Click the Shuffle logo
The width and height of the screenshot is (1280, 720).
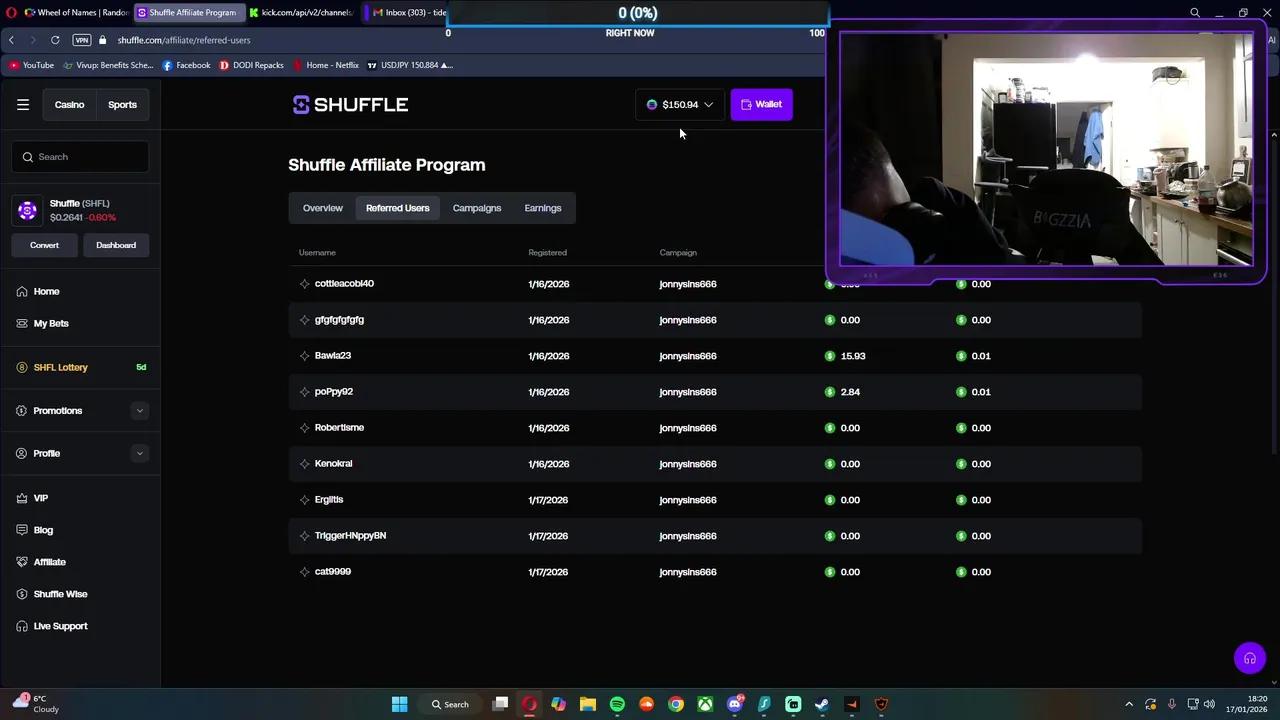click(350, 104)
